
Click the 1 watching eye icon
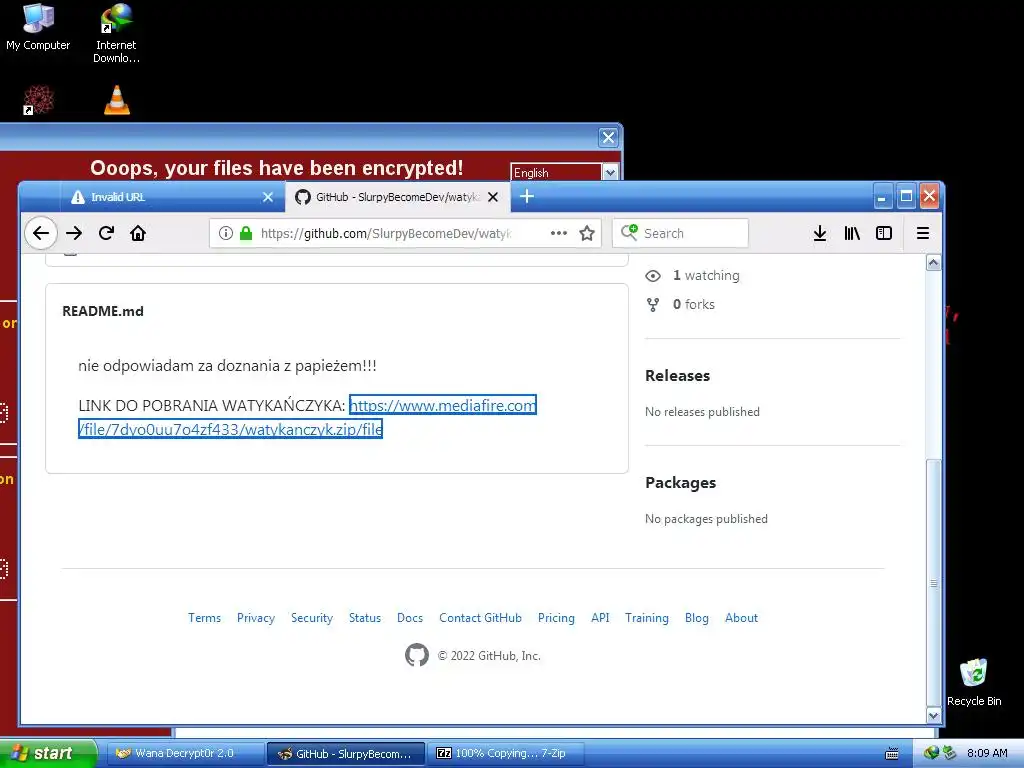click(x=652, y=276)
